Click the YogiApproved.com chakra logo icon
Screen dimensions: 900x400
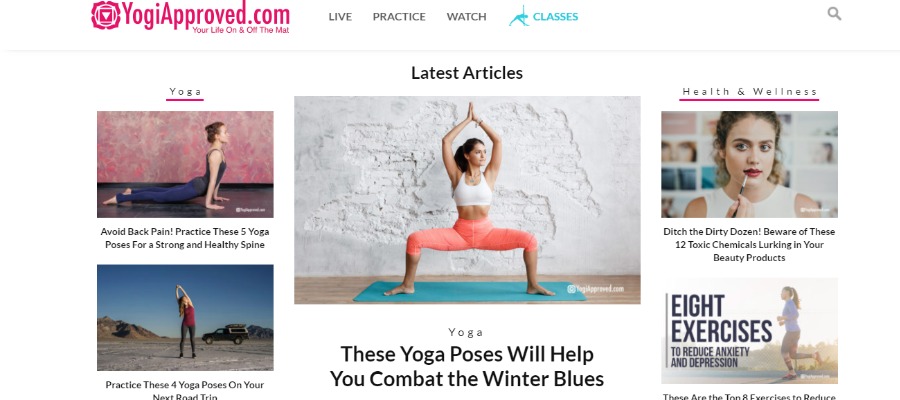pyautogui.click(x=106, y=15)
